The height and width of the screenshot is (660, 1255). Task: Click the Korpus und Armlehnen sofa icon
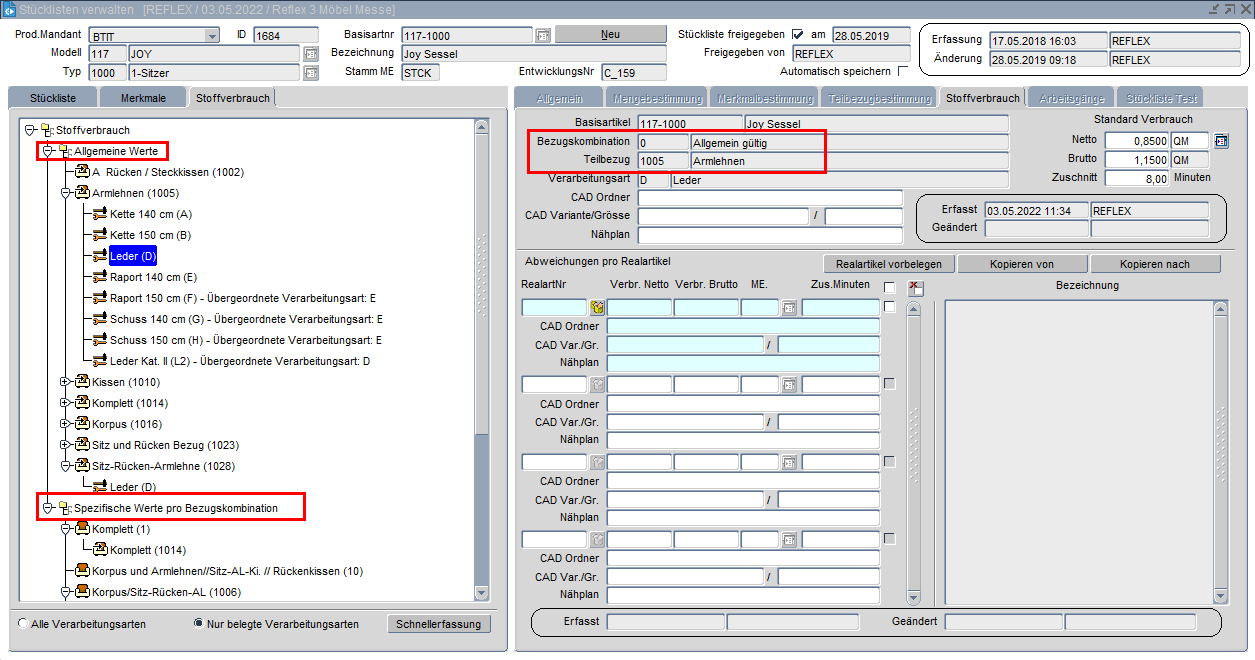[x=82, y=571]
